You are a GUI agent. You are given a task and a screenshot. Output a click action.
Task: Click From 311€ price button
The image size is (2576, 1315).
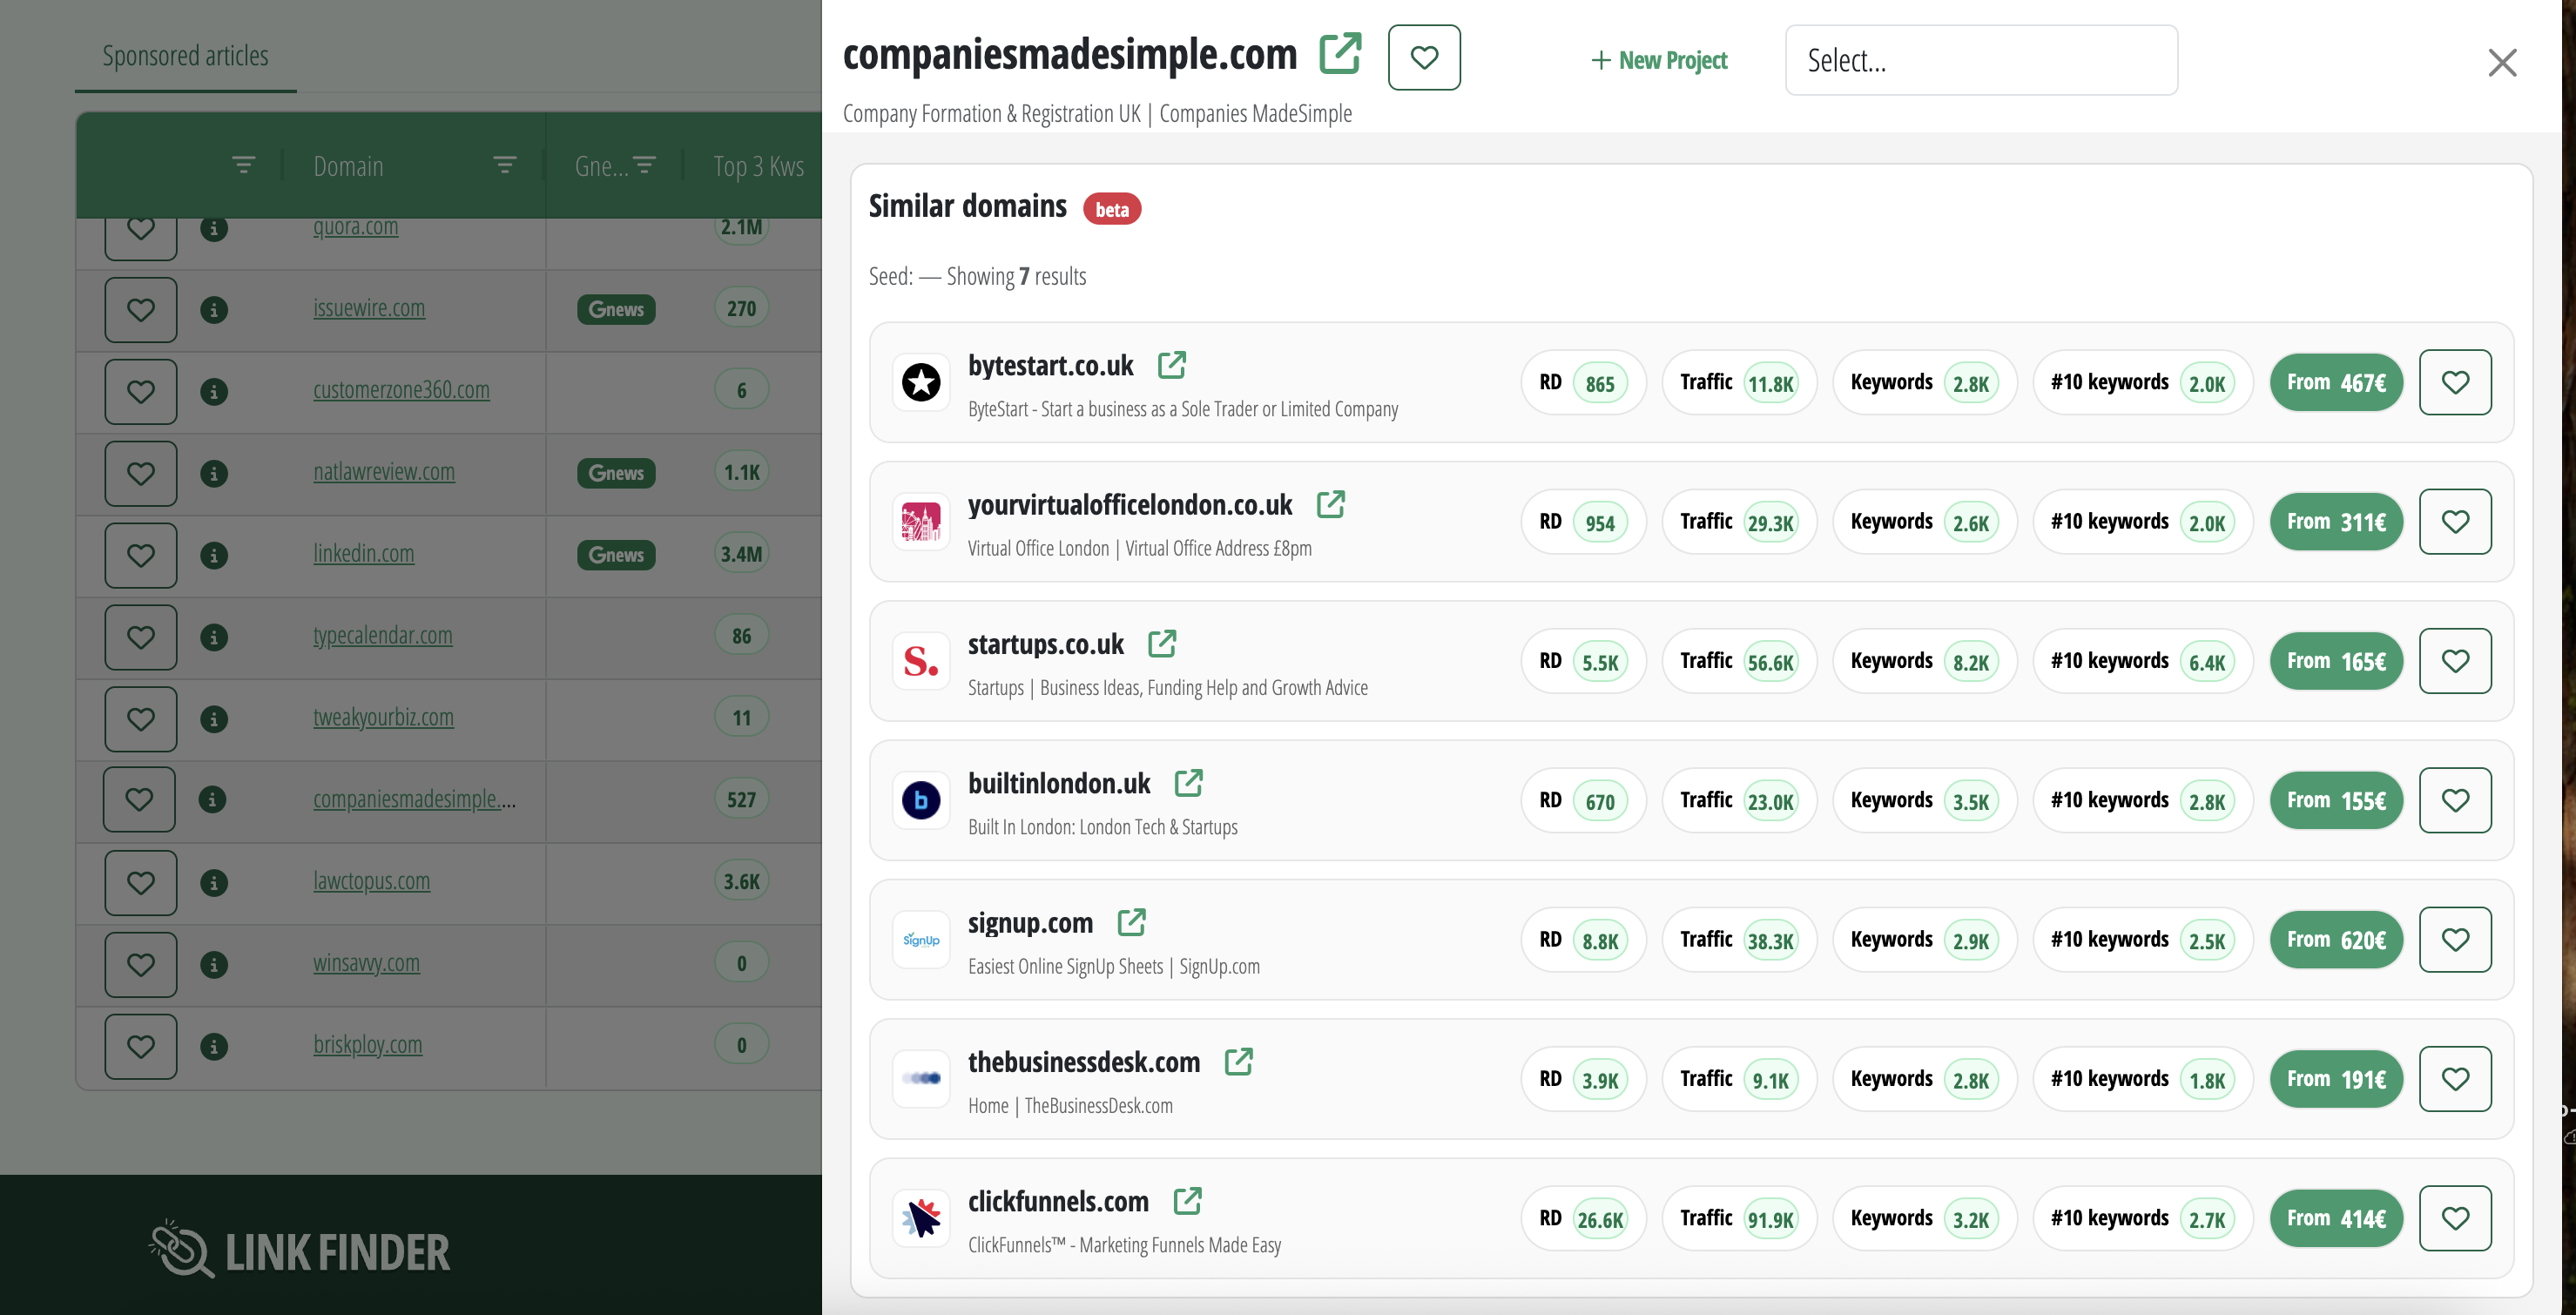point(2336,521)
